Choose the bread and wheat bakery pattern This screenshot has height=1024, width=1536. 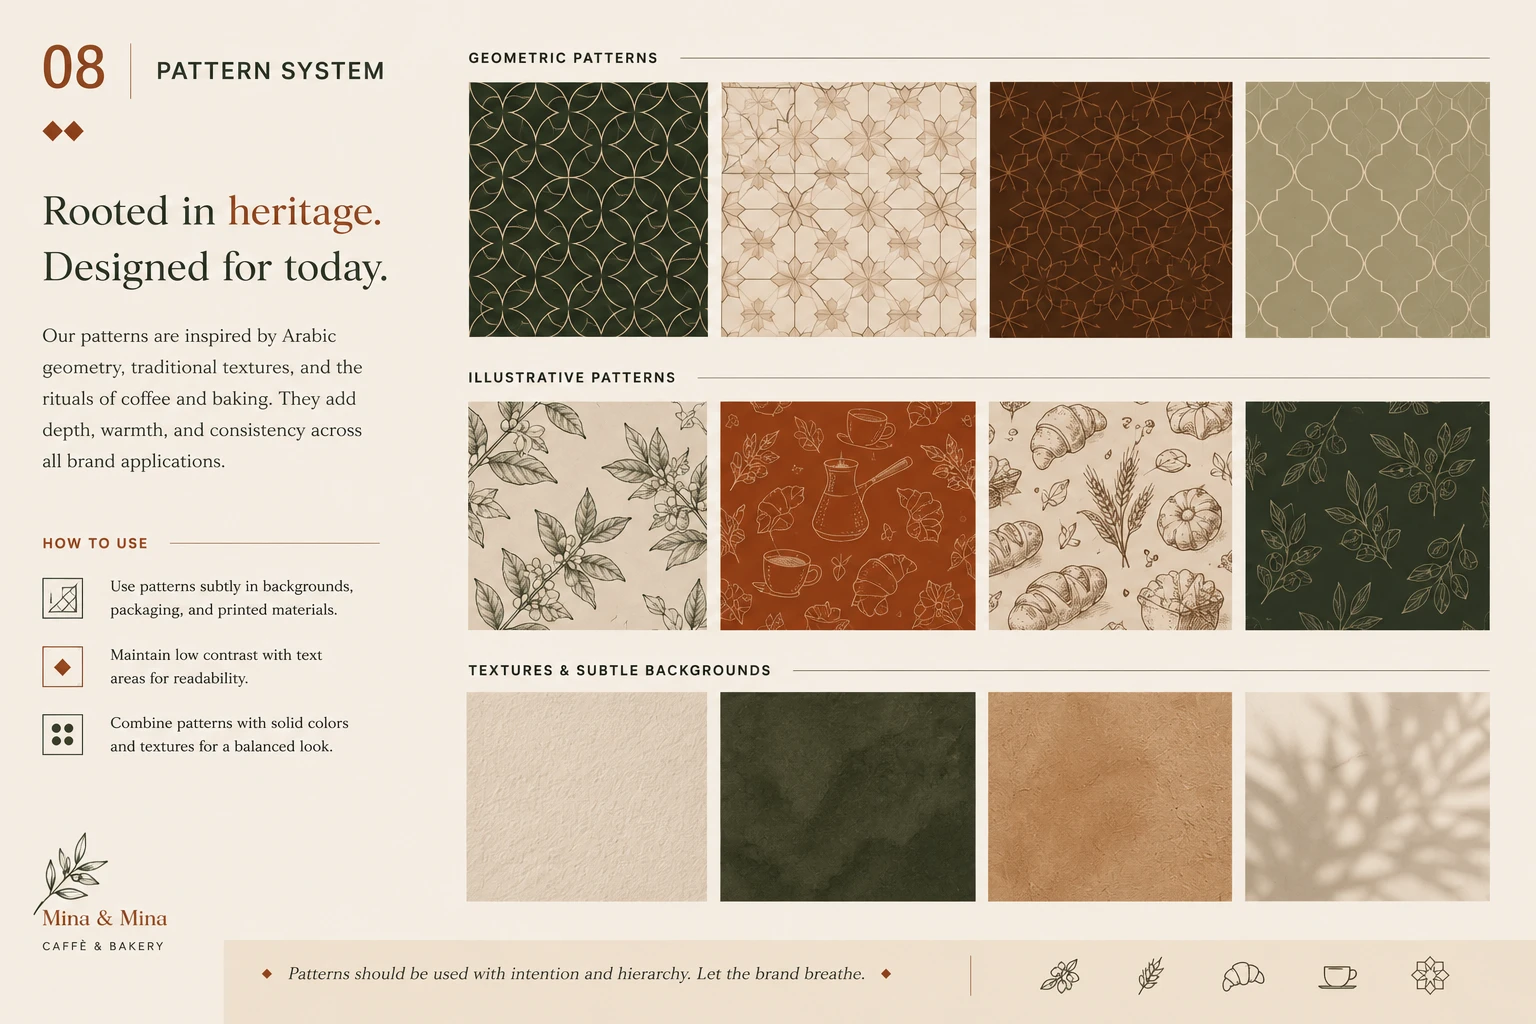[x=1110, y=516]
